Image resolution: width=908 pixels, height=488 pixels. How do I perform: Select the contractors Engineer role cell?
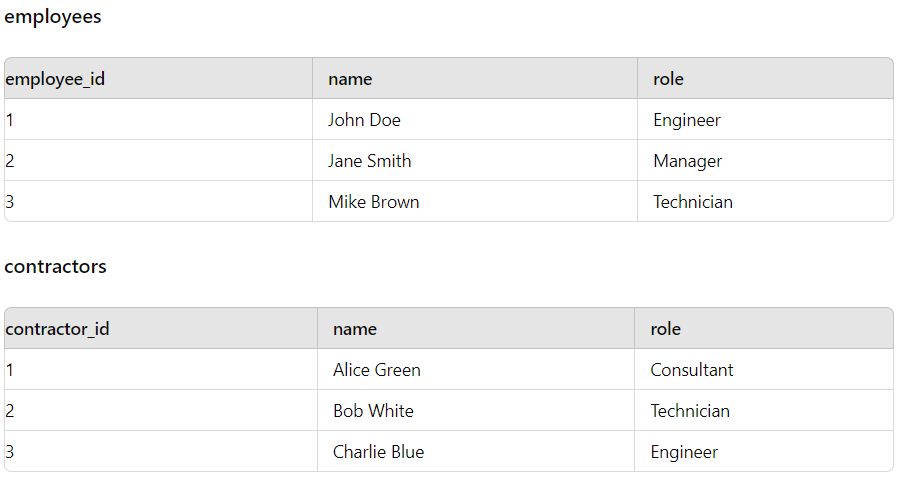764,452
